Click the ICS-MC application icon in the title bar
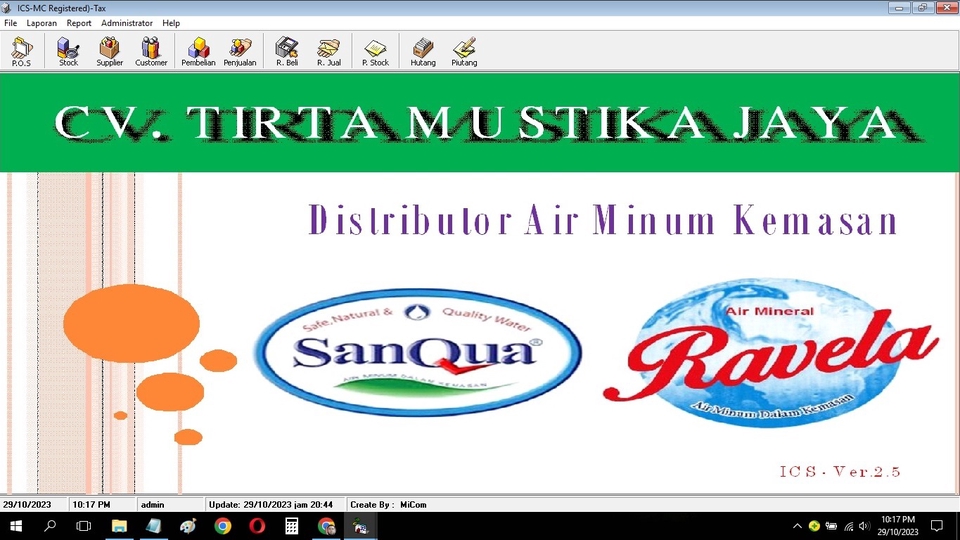This screenshot has width=960, height=540. point(7,8)
